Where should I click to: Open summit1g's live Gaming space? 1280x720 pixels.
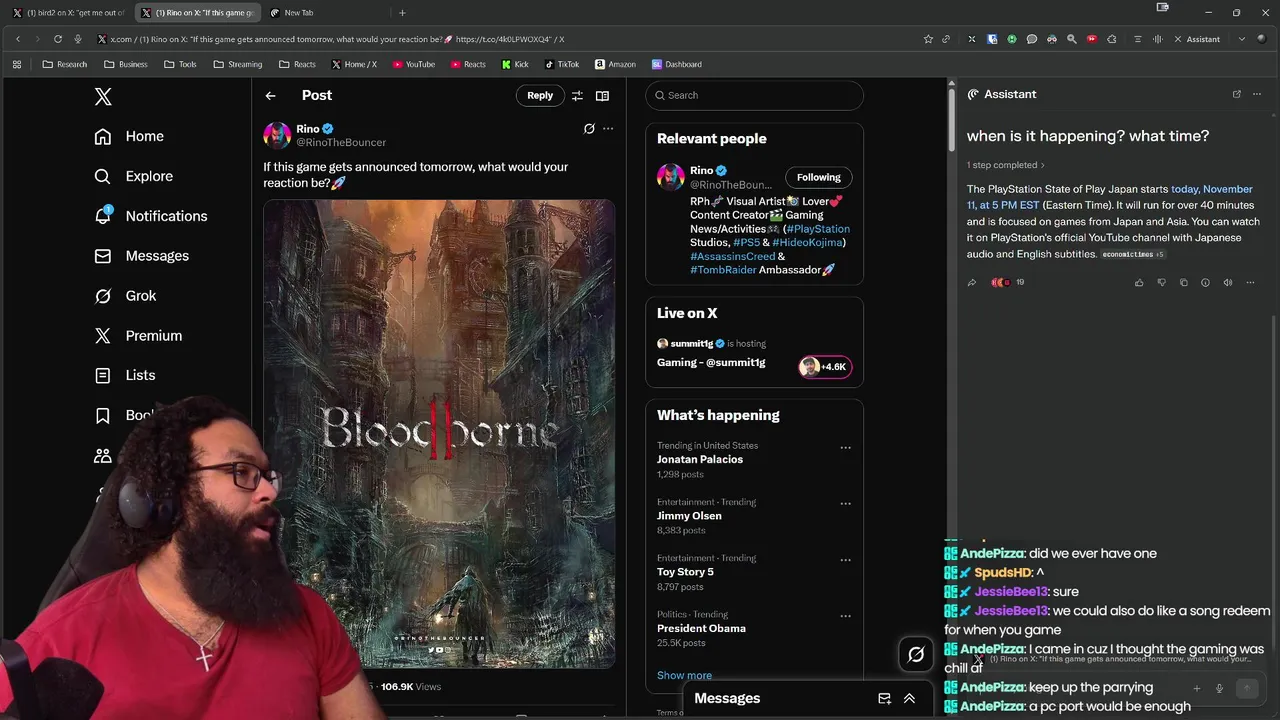click(711, 363)
